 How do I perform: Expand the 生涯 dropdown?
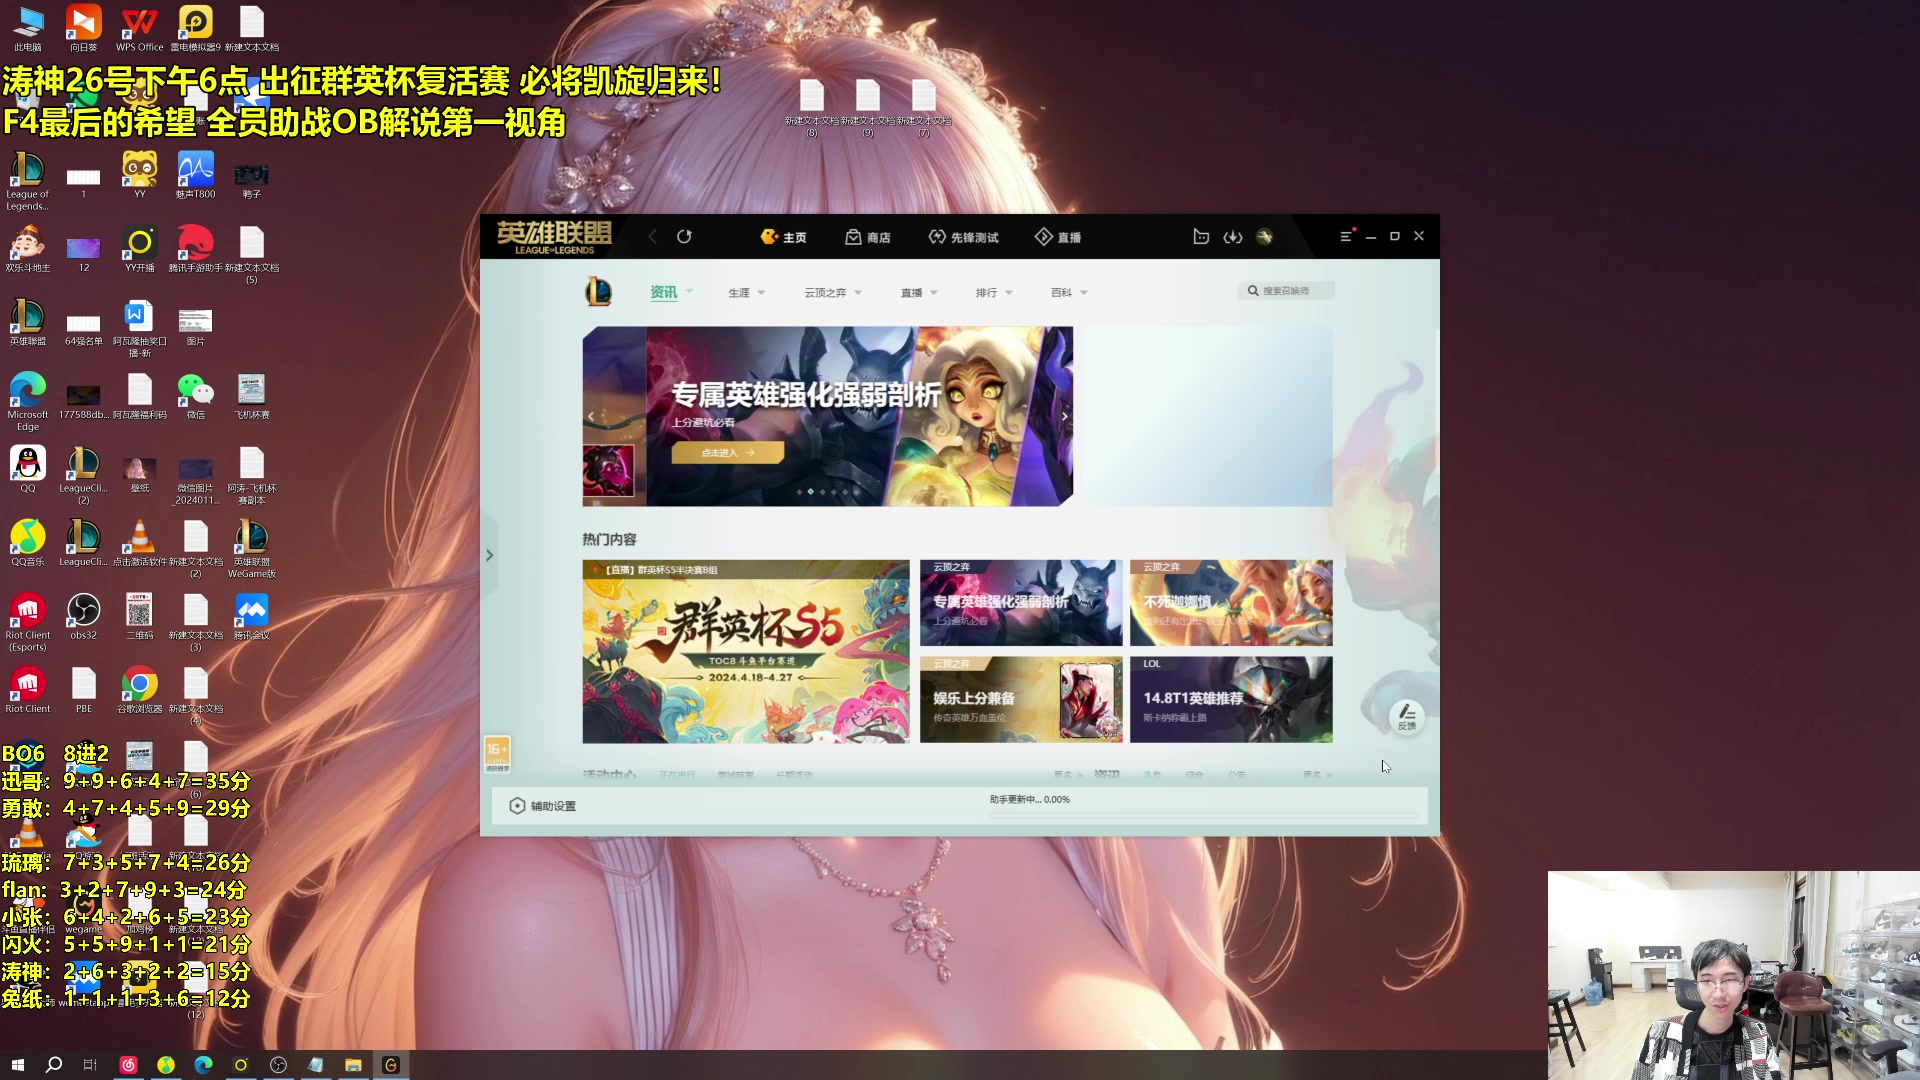(746, 292)
